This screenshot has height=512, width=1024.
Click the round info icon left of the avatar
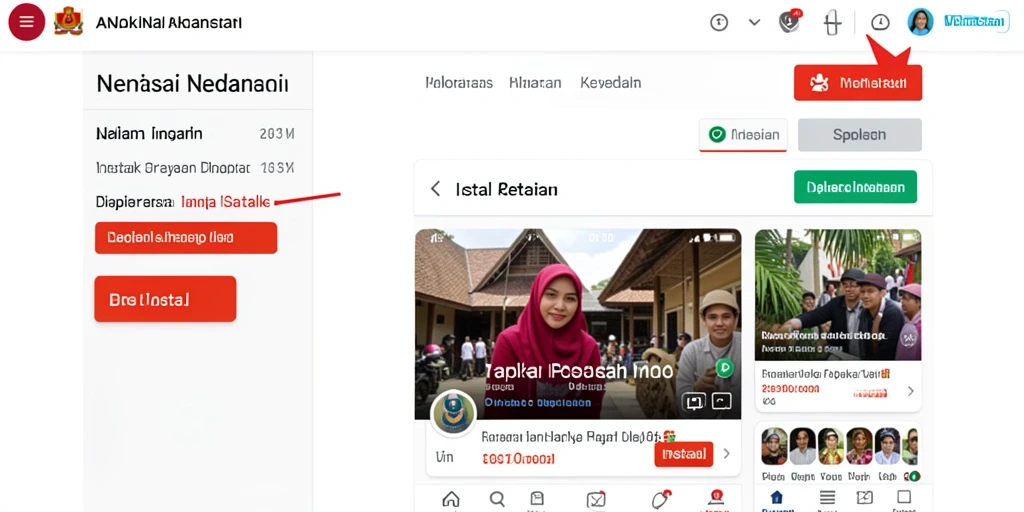coord(880,22)
